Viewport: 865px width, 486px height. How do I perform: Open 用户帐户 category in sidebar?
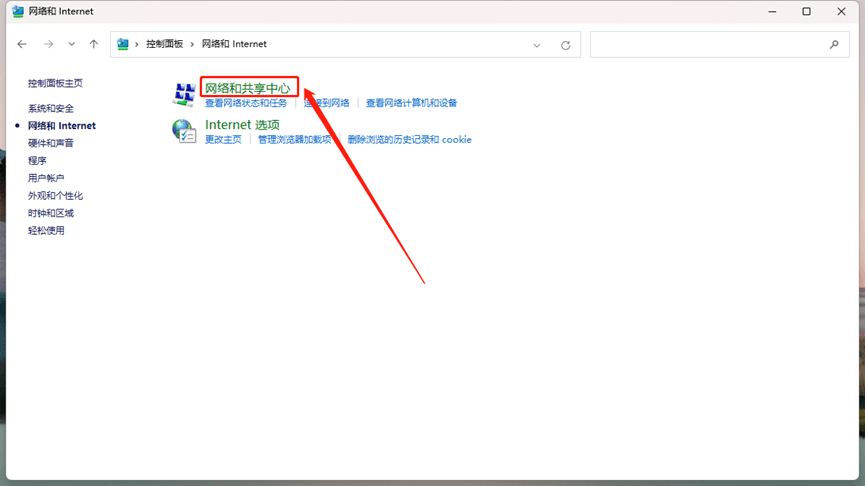tap(46, 178)
